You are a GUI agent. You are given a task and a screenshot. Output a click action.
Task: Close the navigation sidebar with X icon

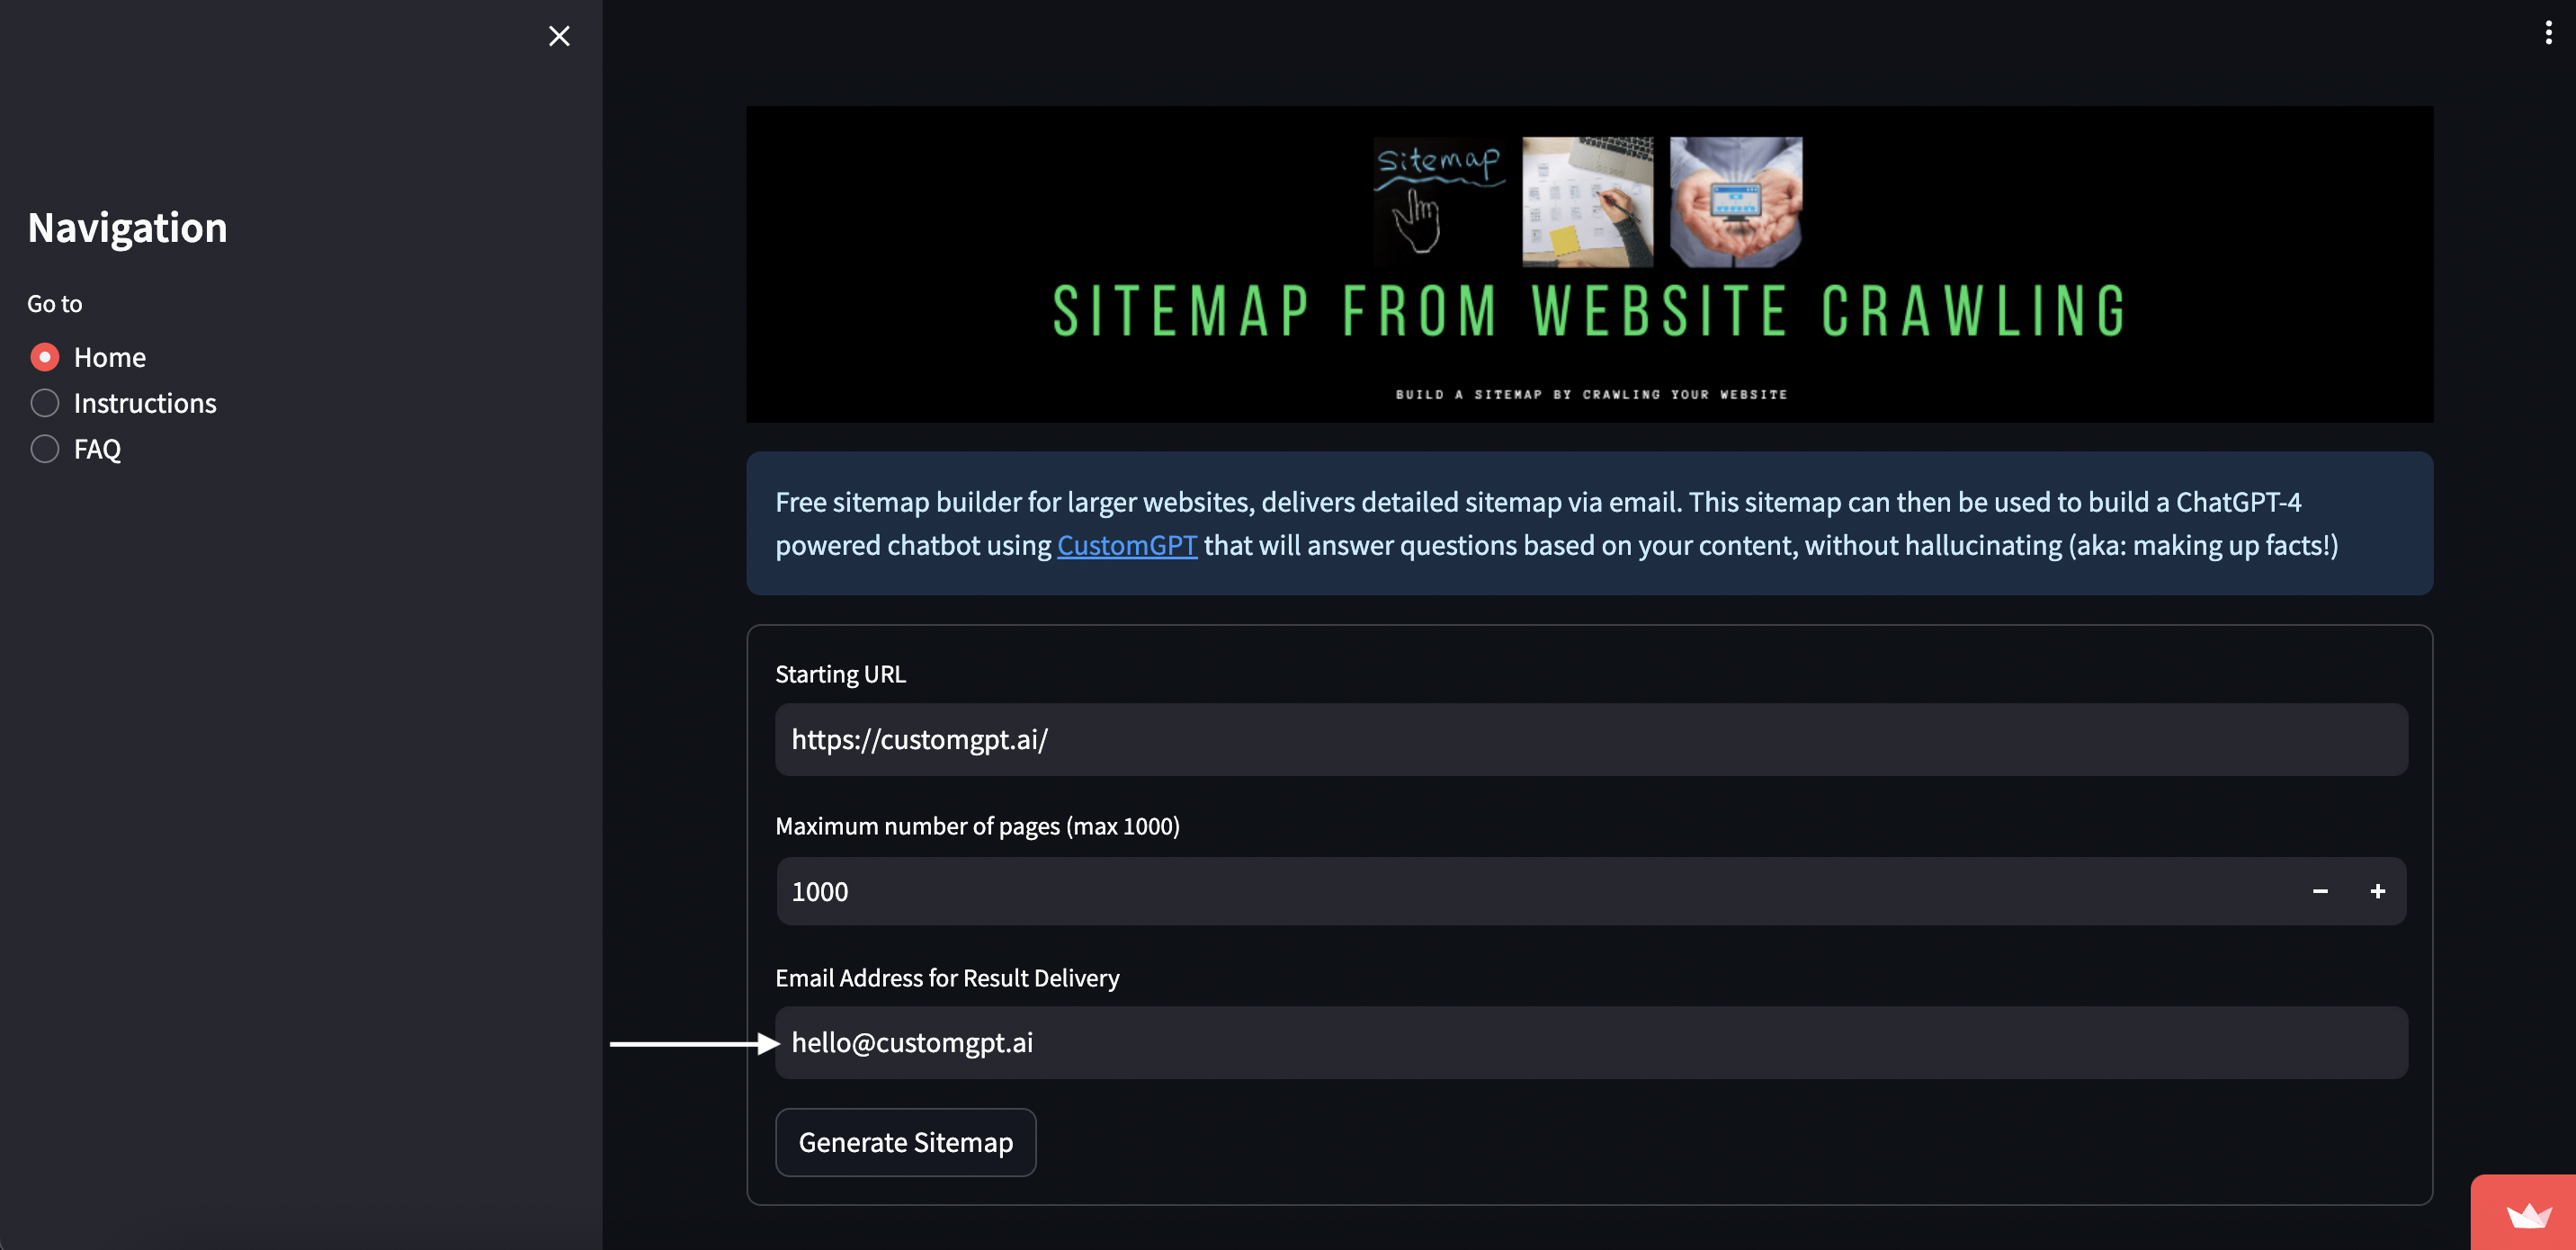pos(559,36)
